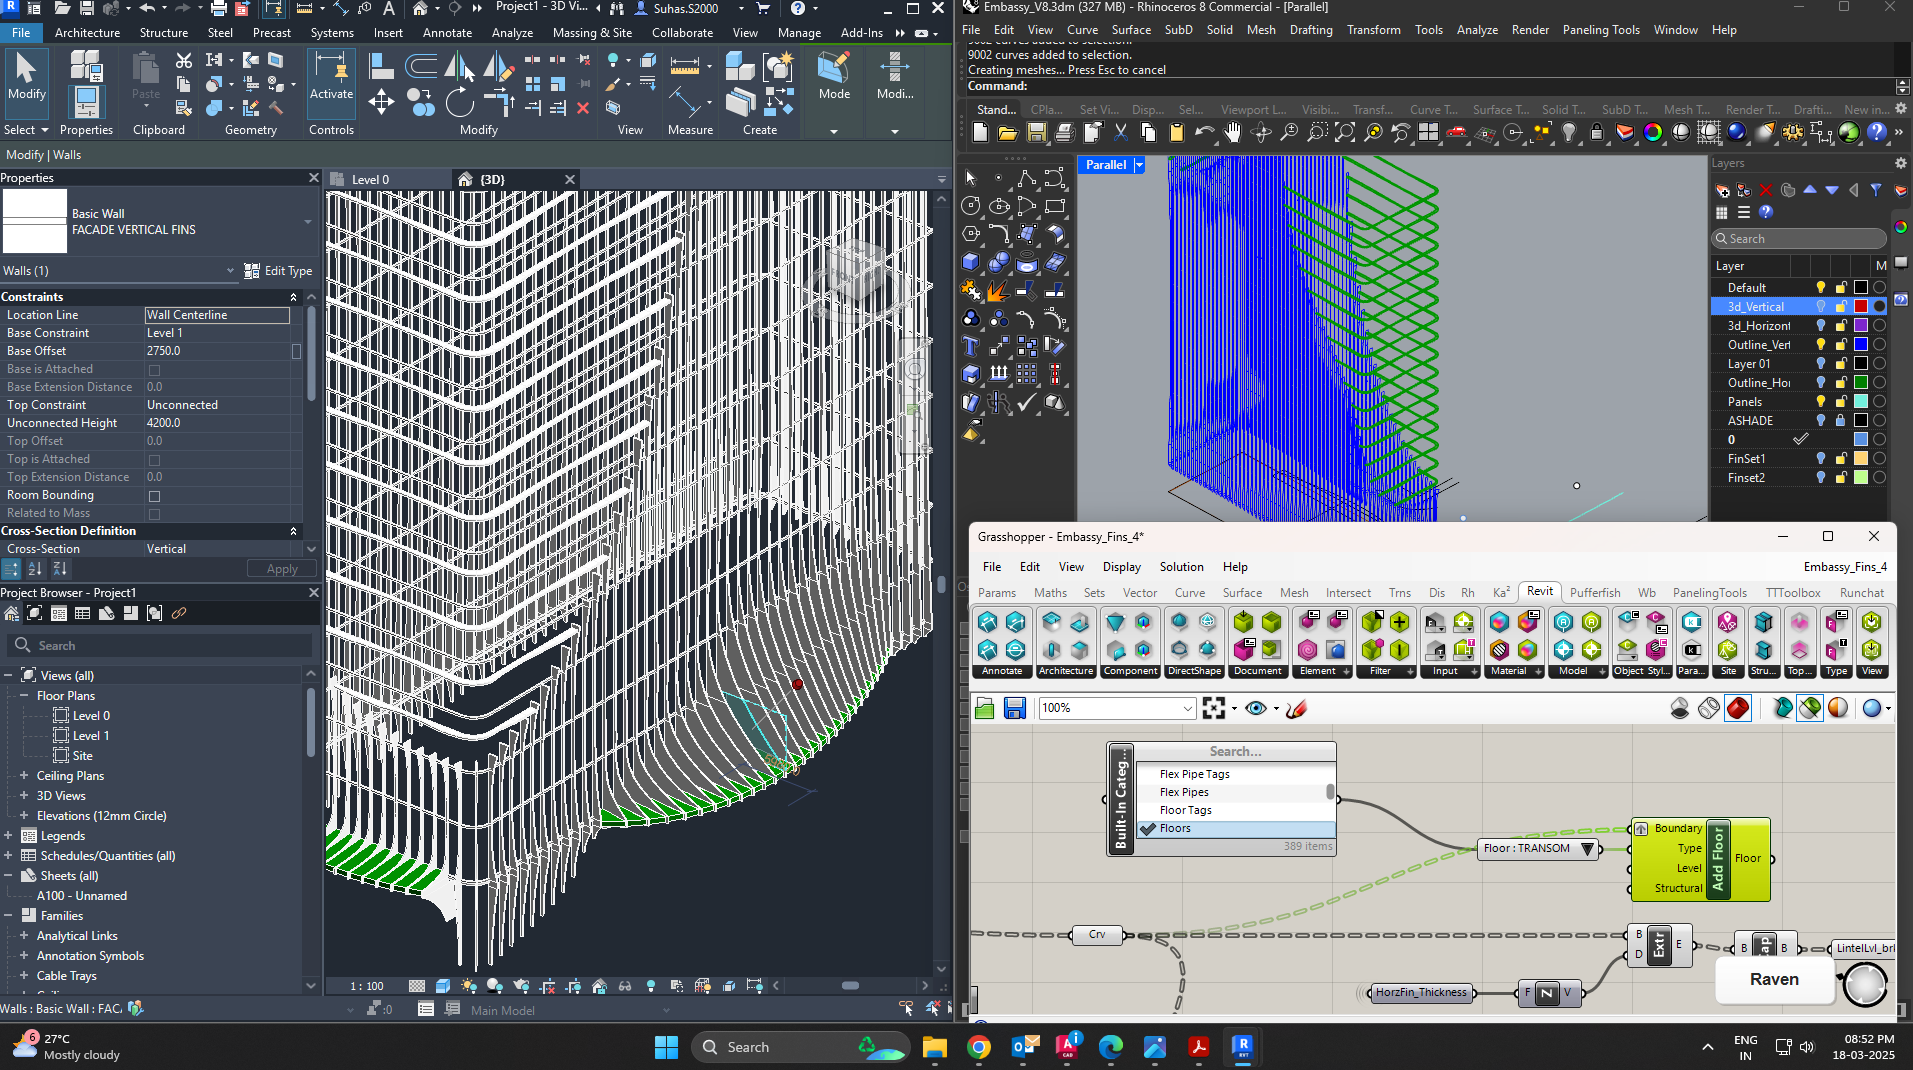Open File Explorer from the taskbar
Image resolution: width=1913 pixels, height=1070 pixels.
coord(934,1047)
